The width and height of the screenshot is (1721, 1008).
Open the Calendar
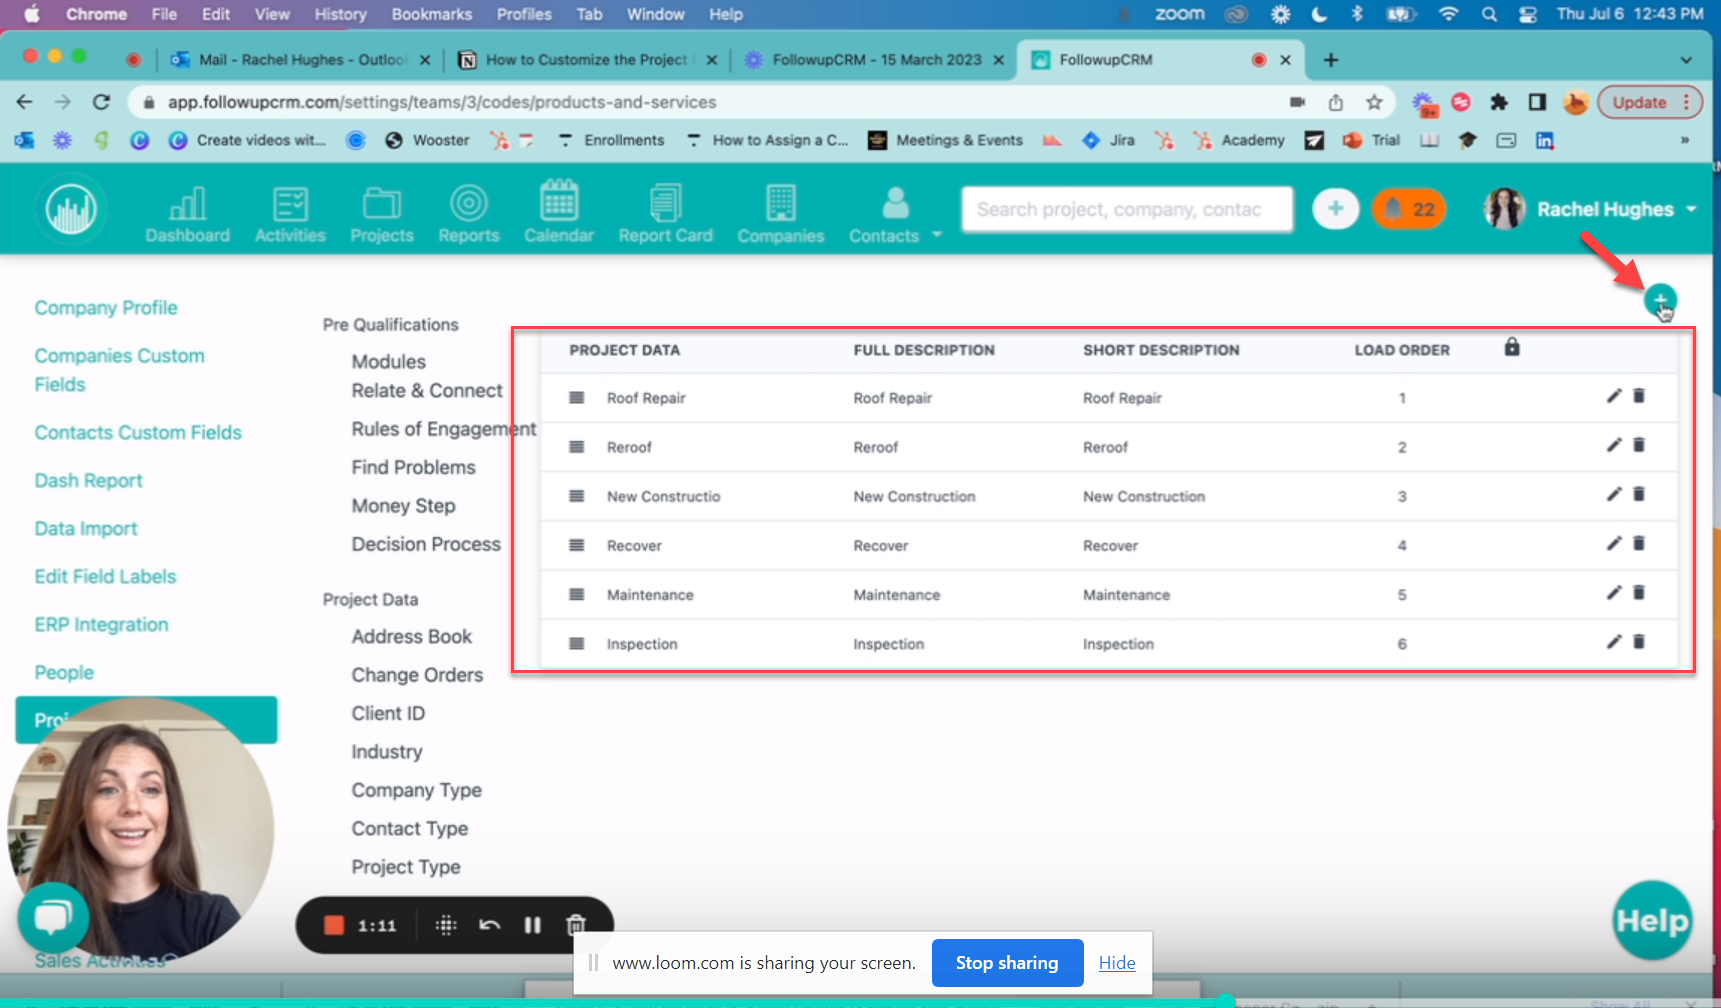coord(559,211)
